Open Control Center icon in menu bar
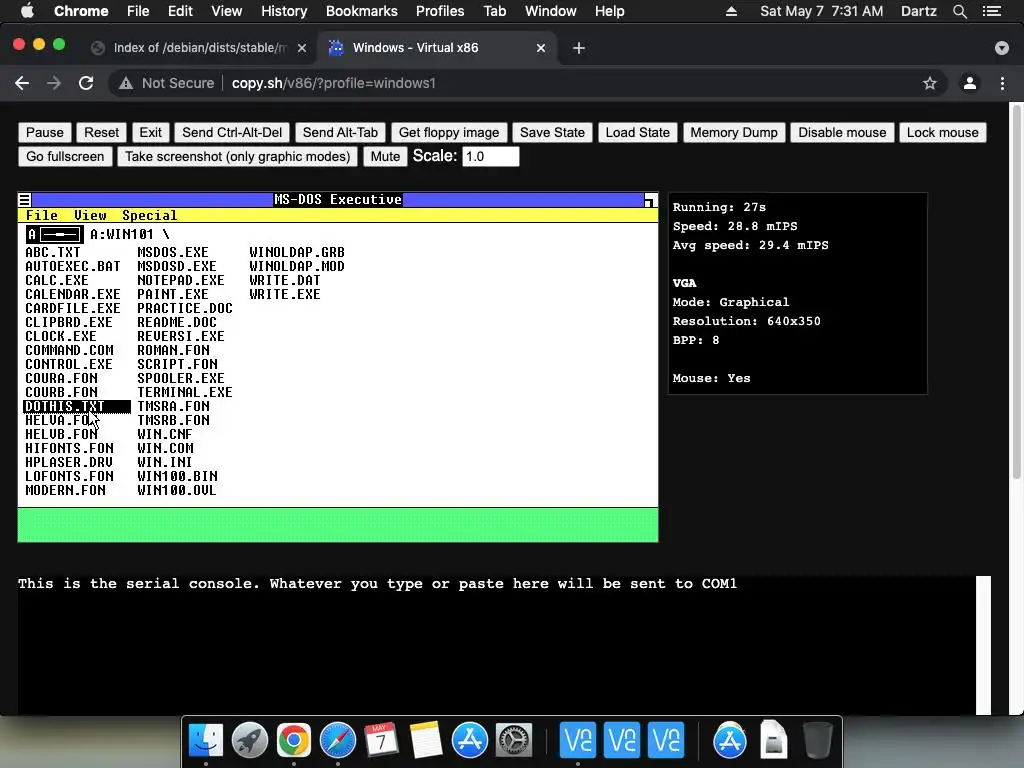Screen dimensions: 1024x768 coord(992,11)
